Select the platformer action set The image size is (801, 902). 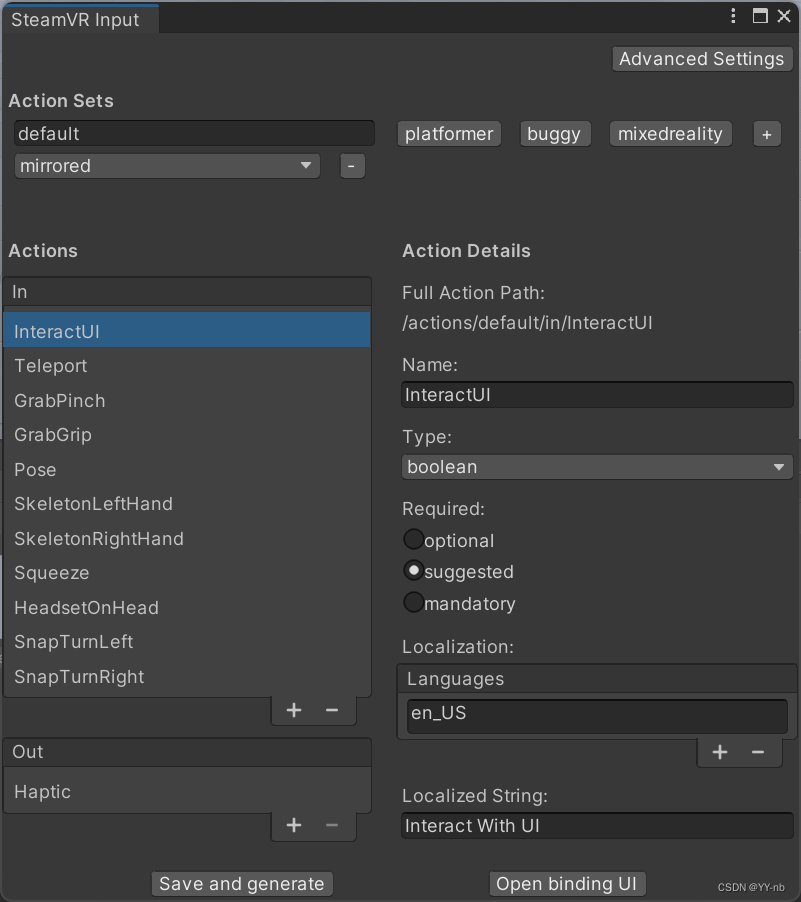[449, 134]
